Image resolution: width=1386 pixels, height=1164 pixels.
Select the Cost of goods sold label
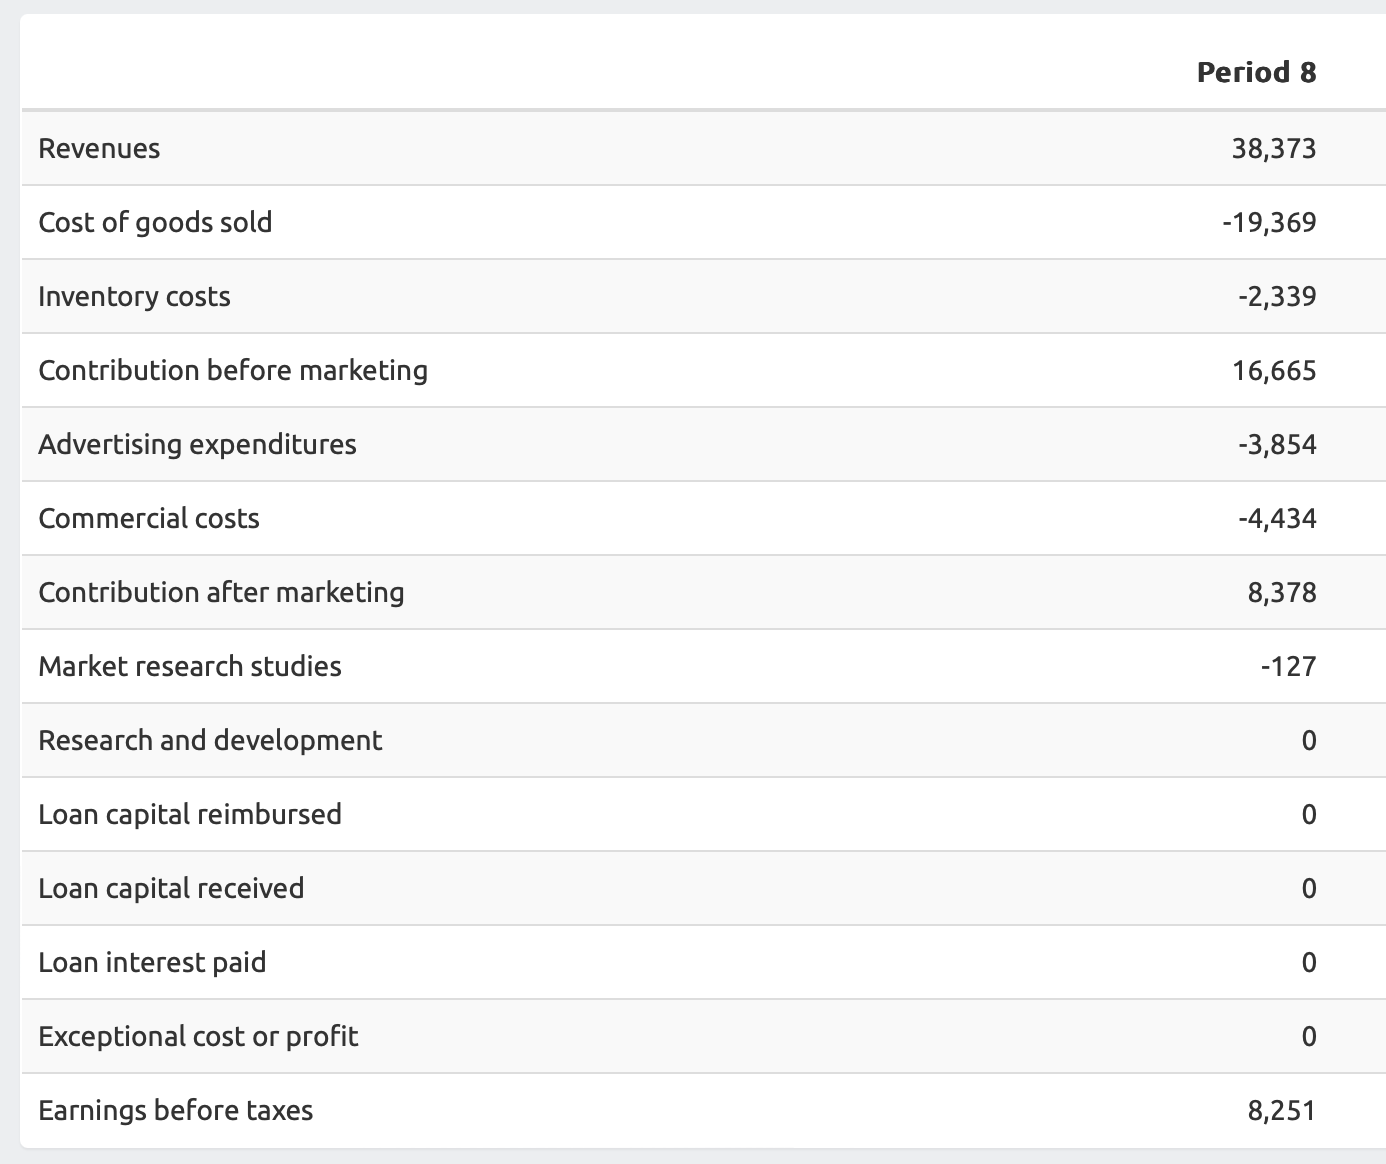click(x=155, y=222)
